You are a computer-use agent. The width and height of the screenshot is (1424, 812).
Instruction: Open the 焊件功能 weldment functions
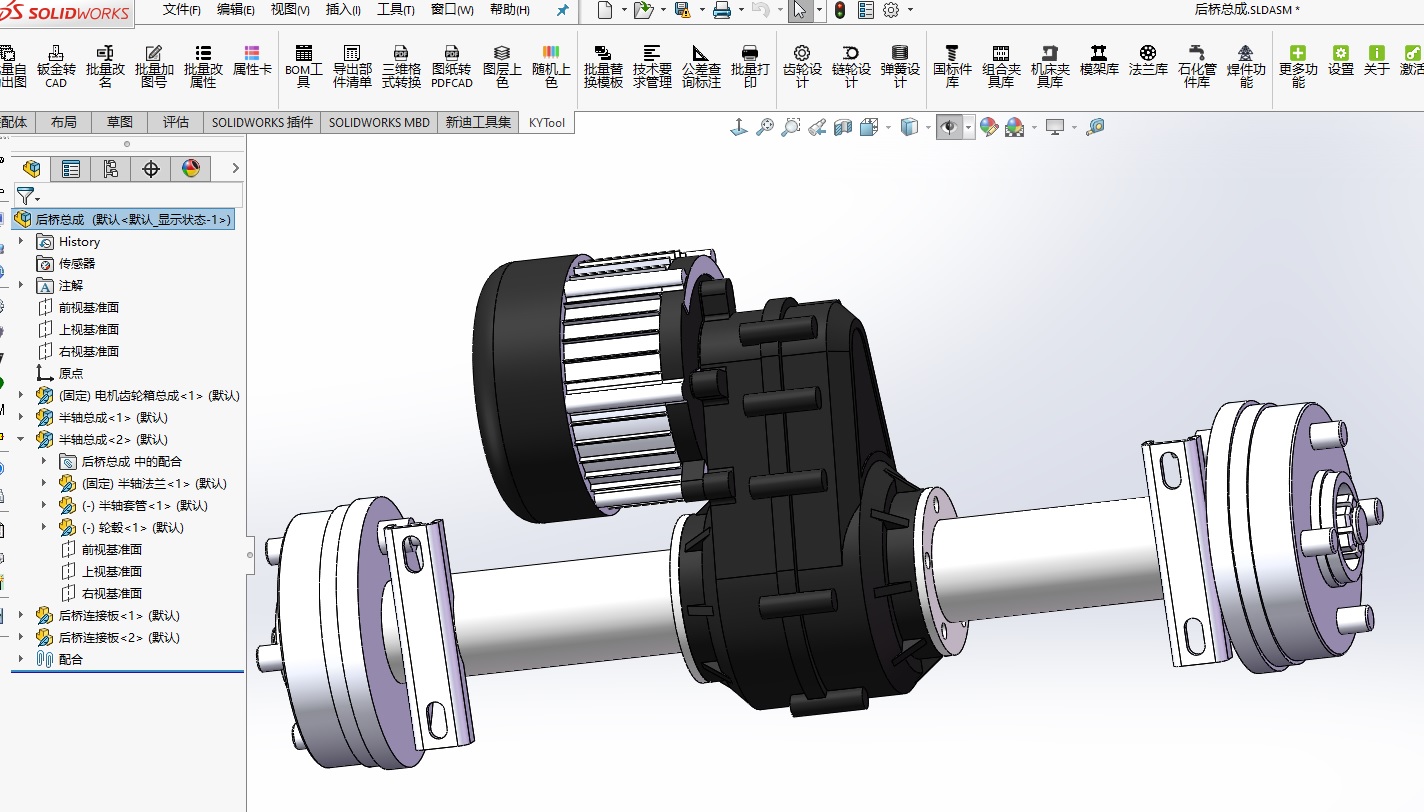[1246, 66]
